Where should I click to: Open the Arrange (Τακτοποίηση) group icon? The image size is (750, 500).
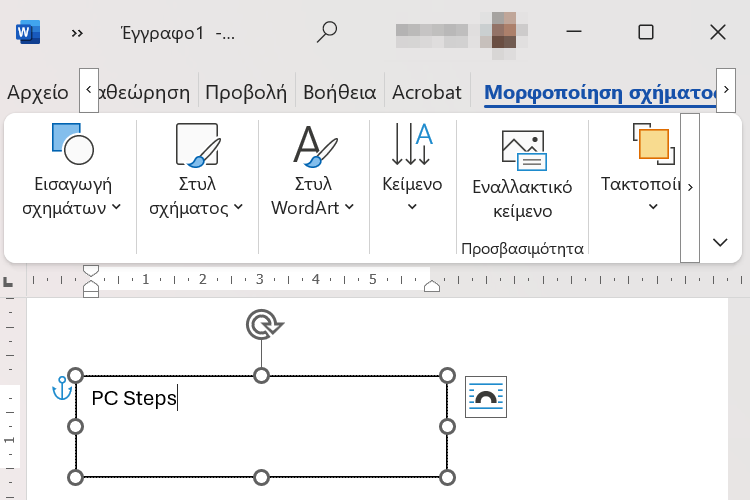(652, 143)
